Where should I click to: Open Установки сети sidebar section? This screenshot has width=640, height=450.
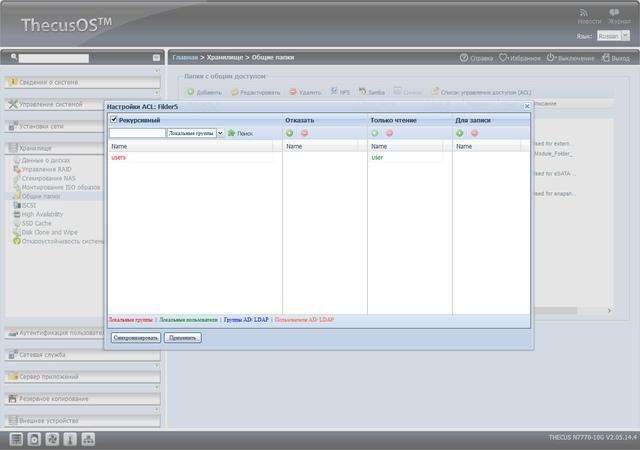click(x=55, y=127)
